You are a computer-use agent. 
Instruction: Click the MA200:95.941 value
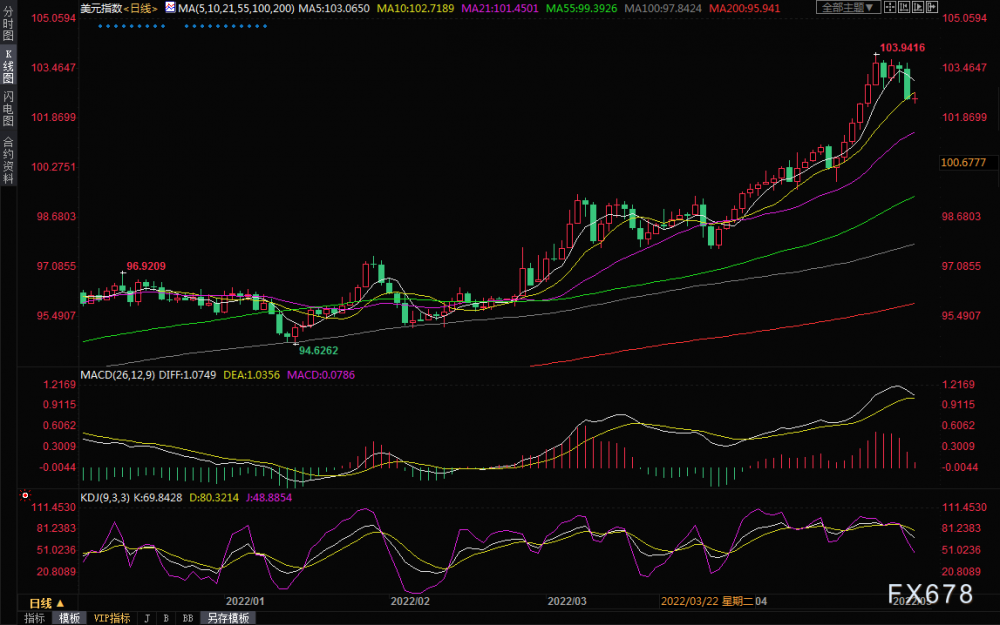pos(744,8)
